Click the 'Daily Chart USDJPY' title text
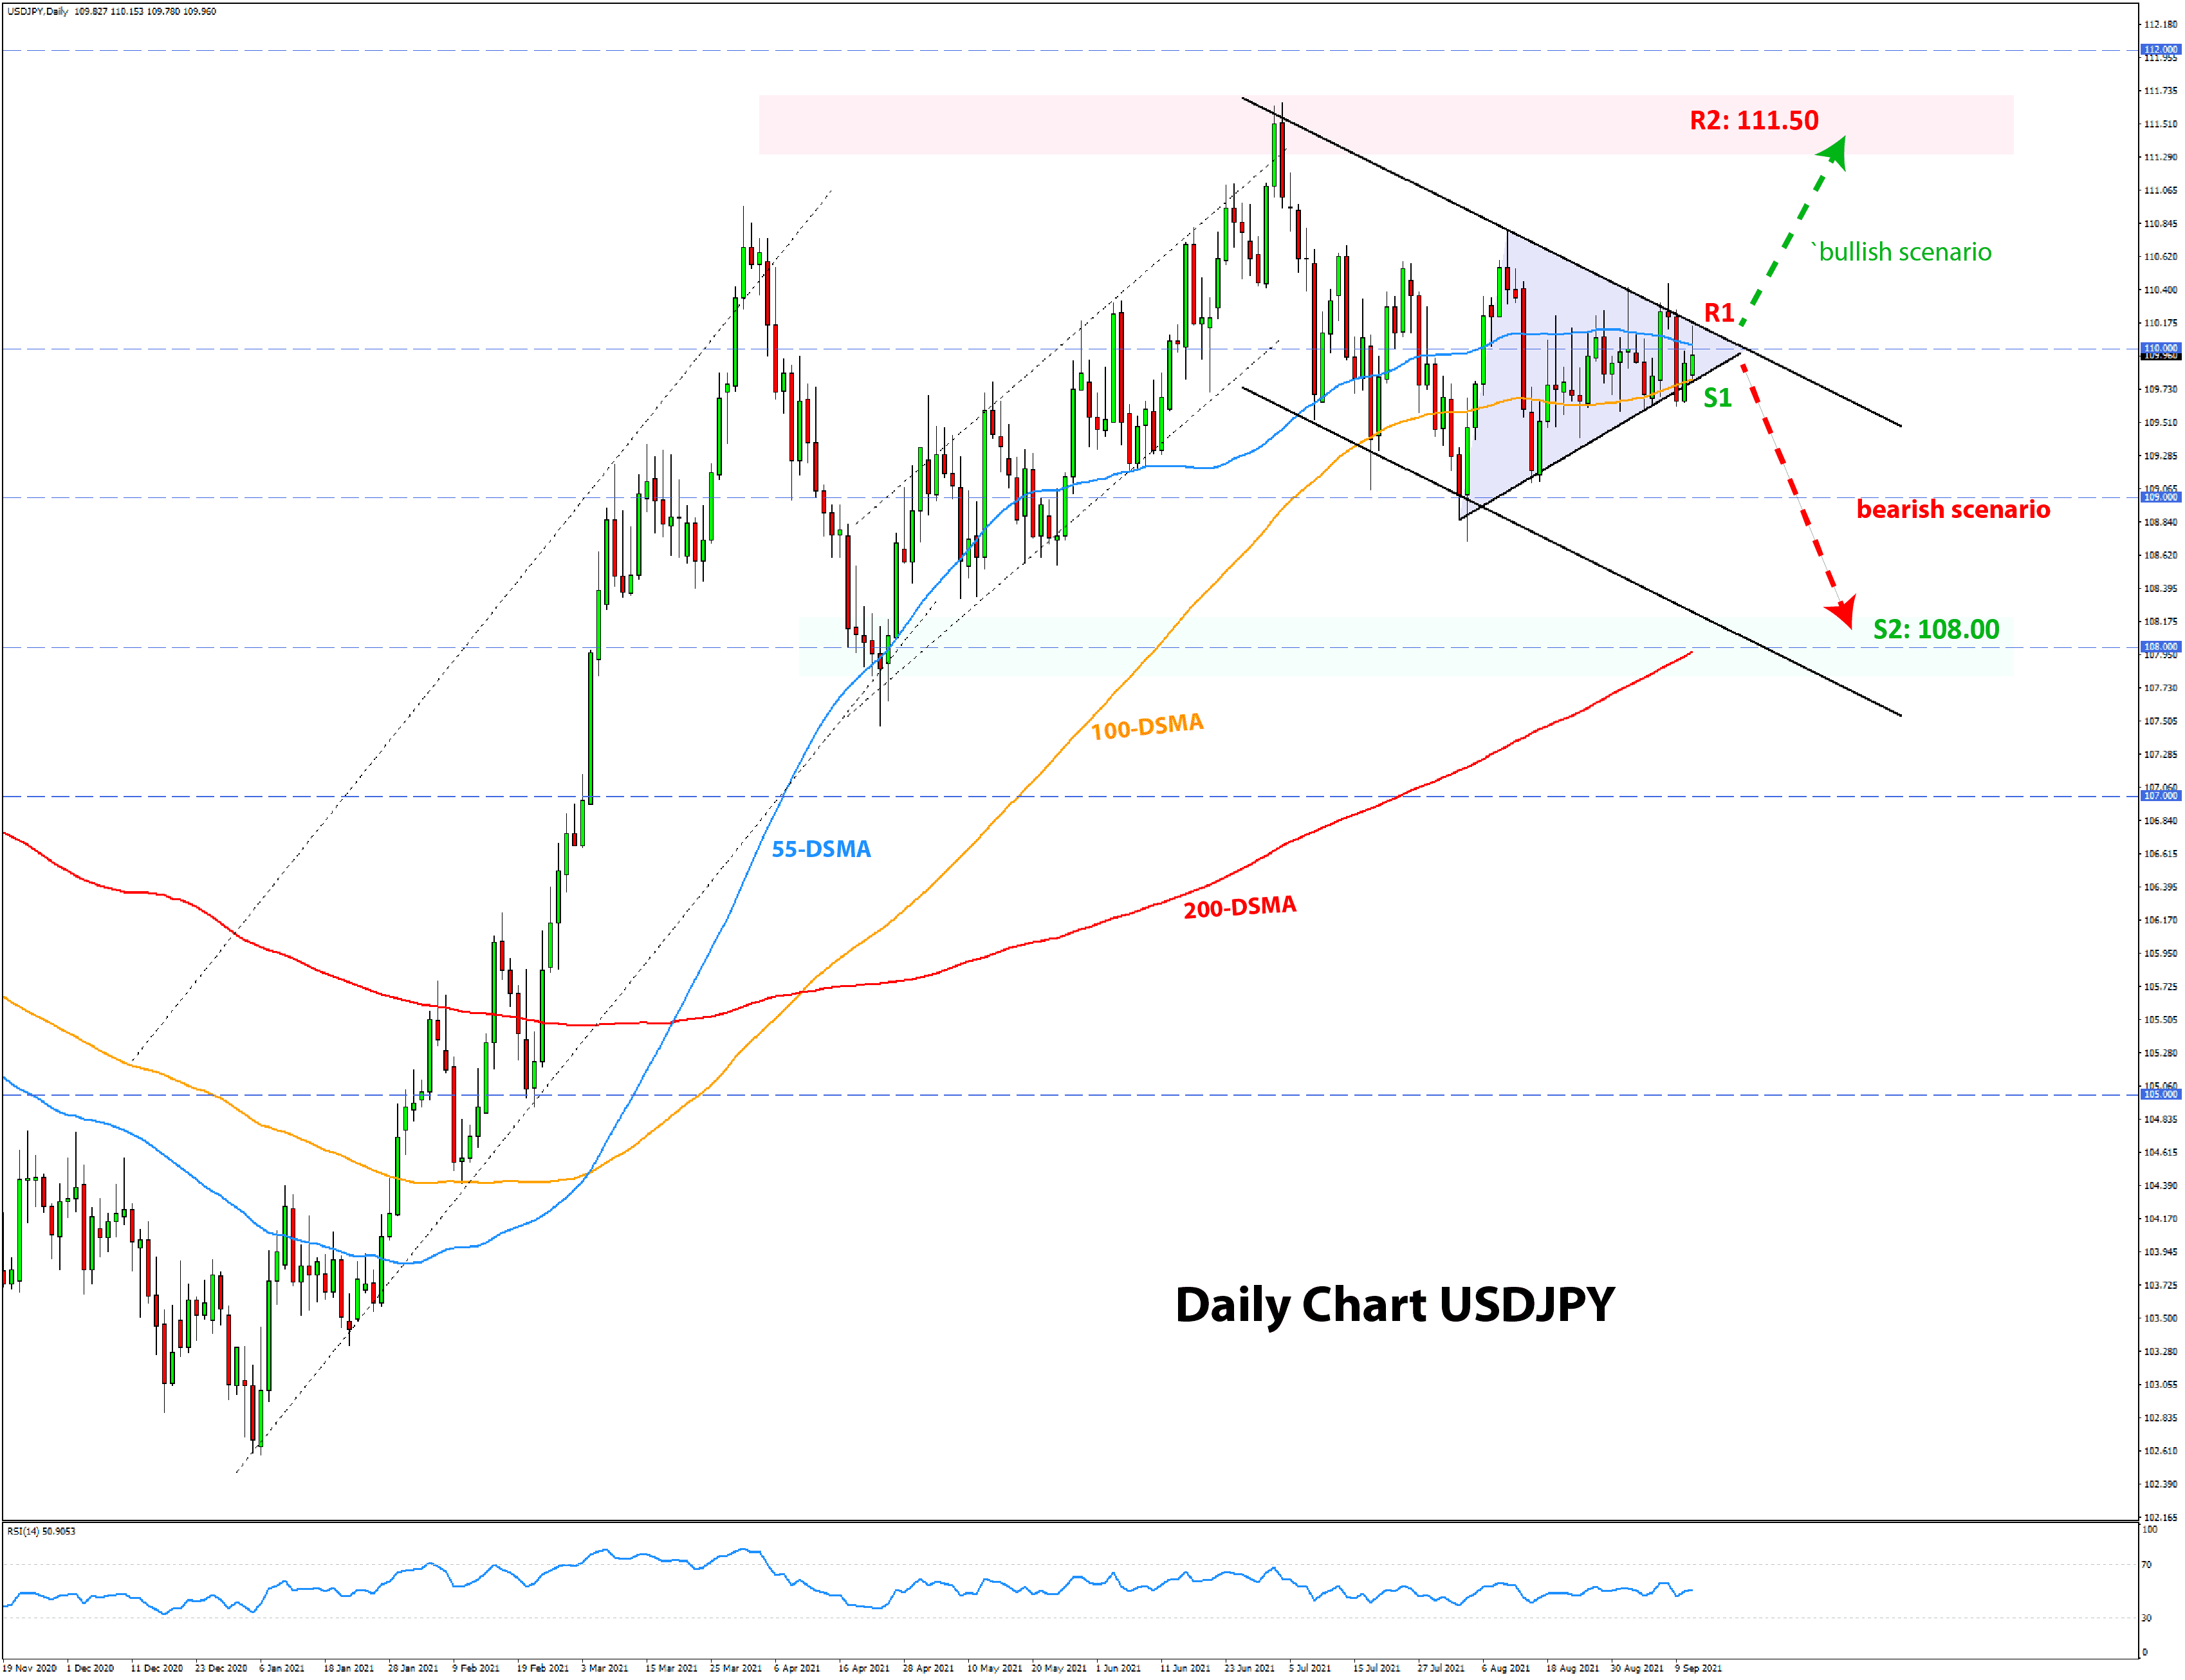Screen dimensions: 2185x1680 1394,1304
